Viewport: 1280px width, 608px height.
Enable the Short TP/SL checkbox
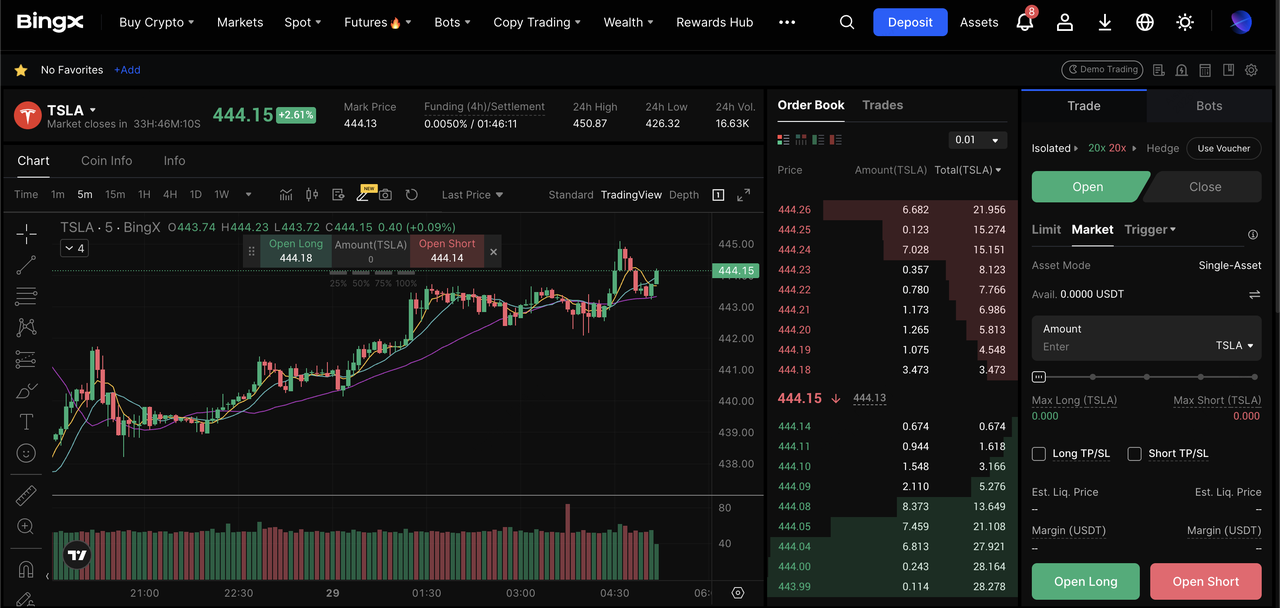point(1134,454)
